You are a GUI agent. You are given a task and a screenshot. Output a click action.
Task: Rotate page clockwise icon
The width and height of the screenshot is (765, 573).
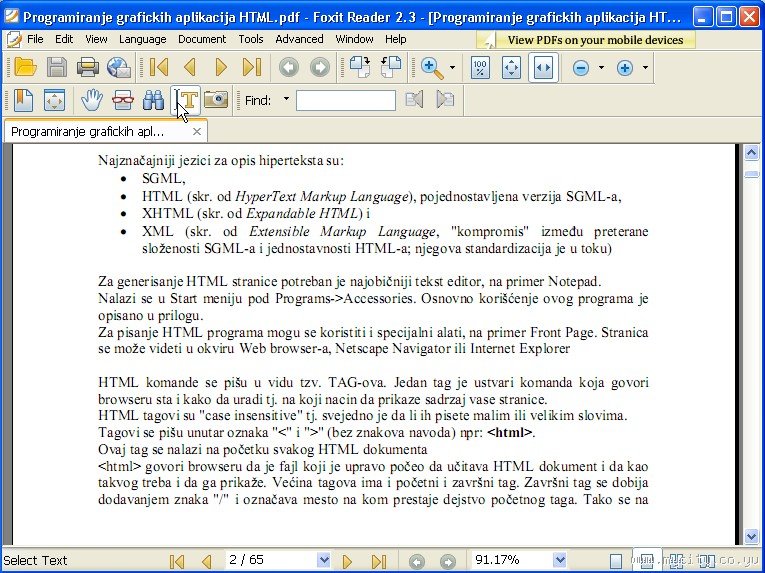[360, 67]
